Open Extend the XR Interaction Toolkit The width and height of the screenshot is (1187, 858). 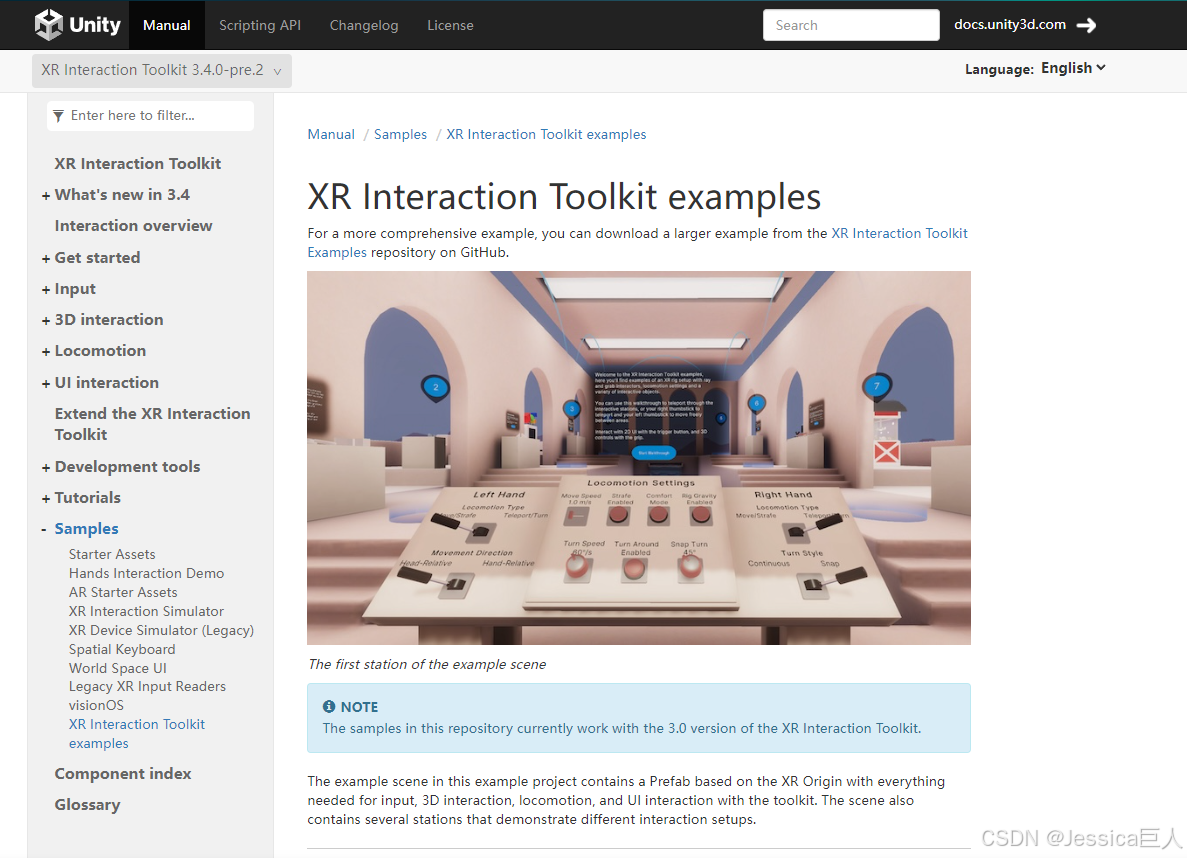(152, 424)
